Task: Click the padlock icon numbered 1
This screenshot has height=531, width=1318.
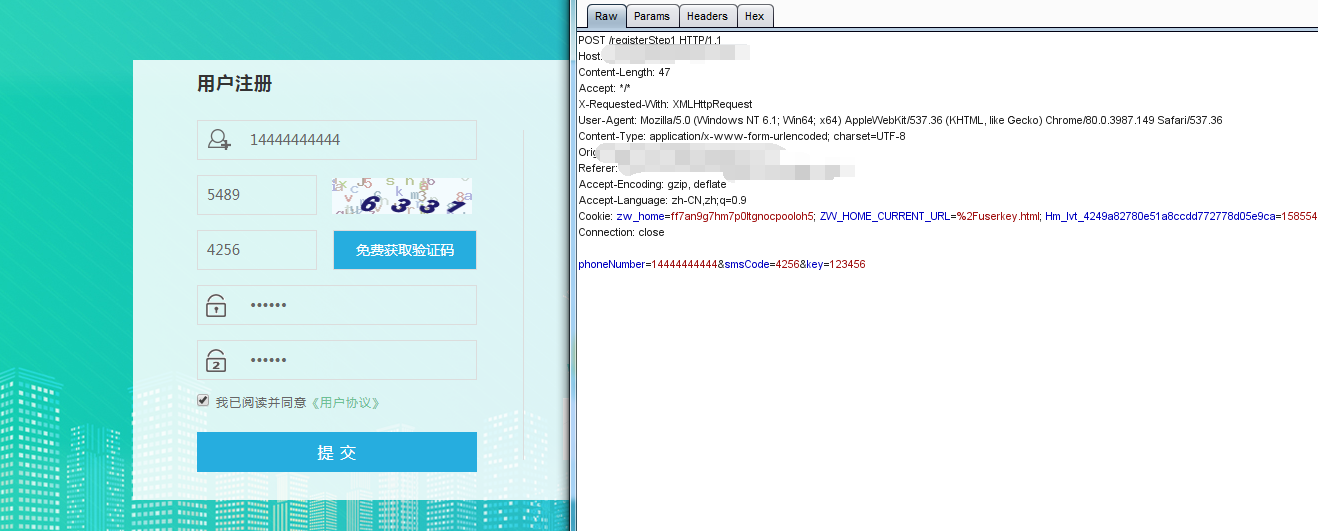Action: click(x=216, y=305)
